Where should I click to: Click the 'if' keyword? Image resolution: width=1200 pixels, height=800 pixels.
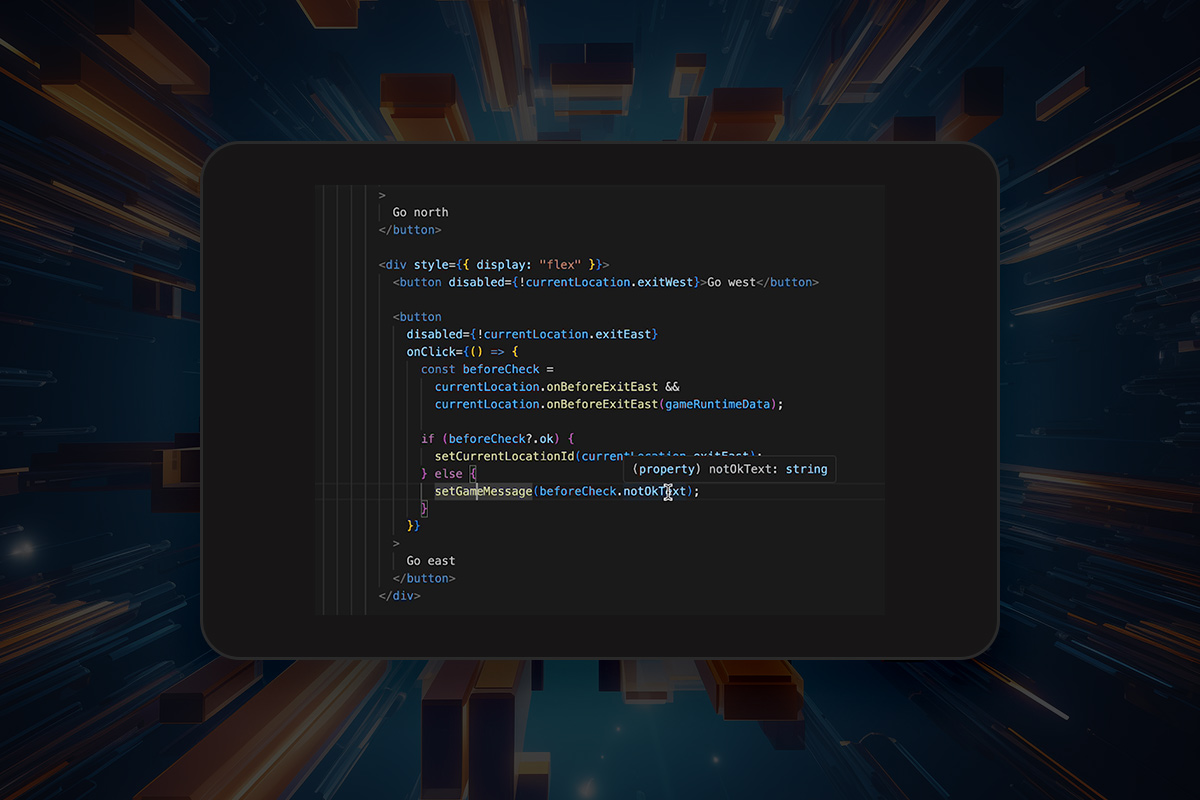(427, 439)
